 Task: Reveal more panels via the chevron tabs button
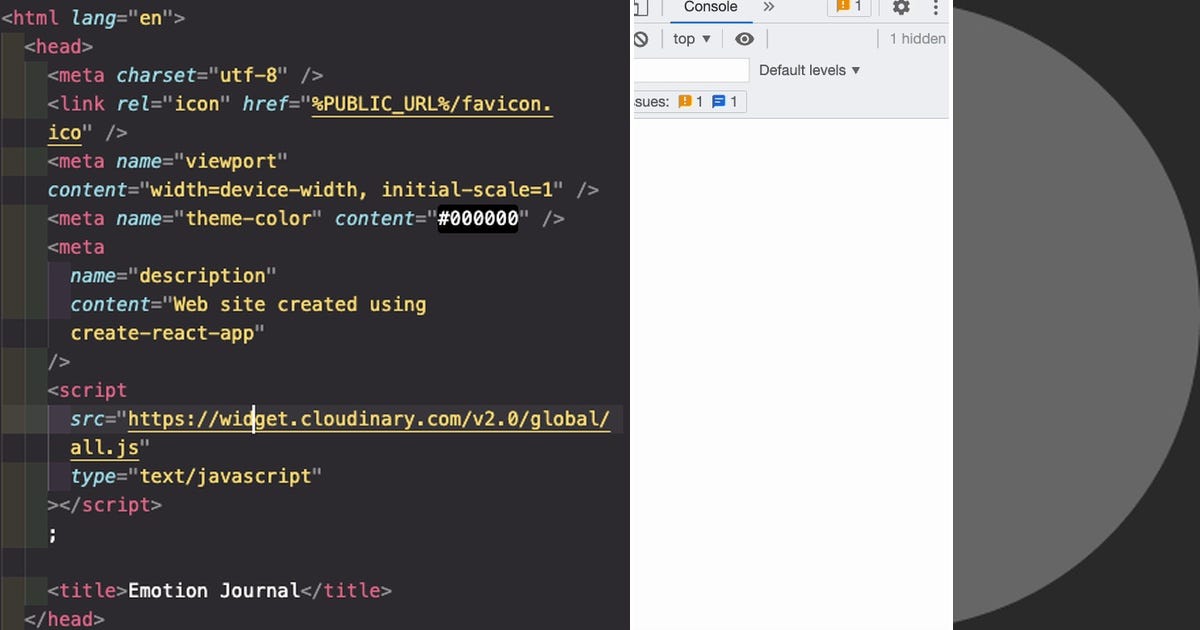click(768, 7)
